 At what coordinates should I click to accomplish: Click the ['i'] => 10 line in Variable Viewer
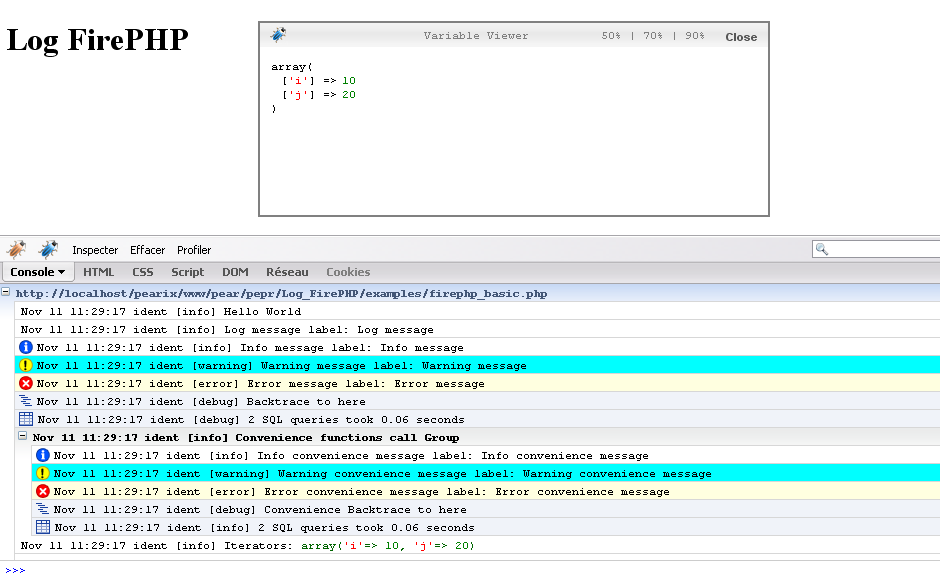tap(319, 80)
